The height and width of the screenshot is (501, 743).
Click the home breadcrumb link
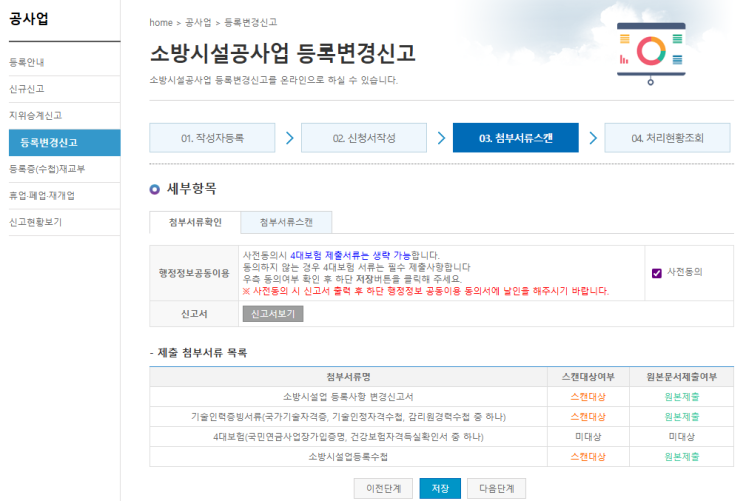[x=161, y=22]
